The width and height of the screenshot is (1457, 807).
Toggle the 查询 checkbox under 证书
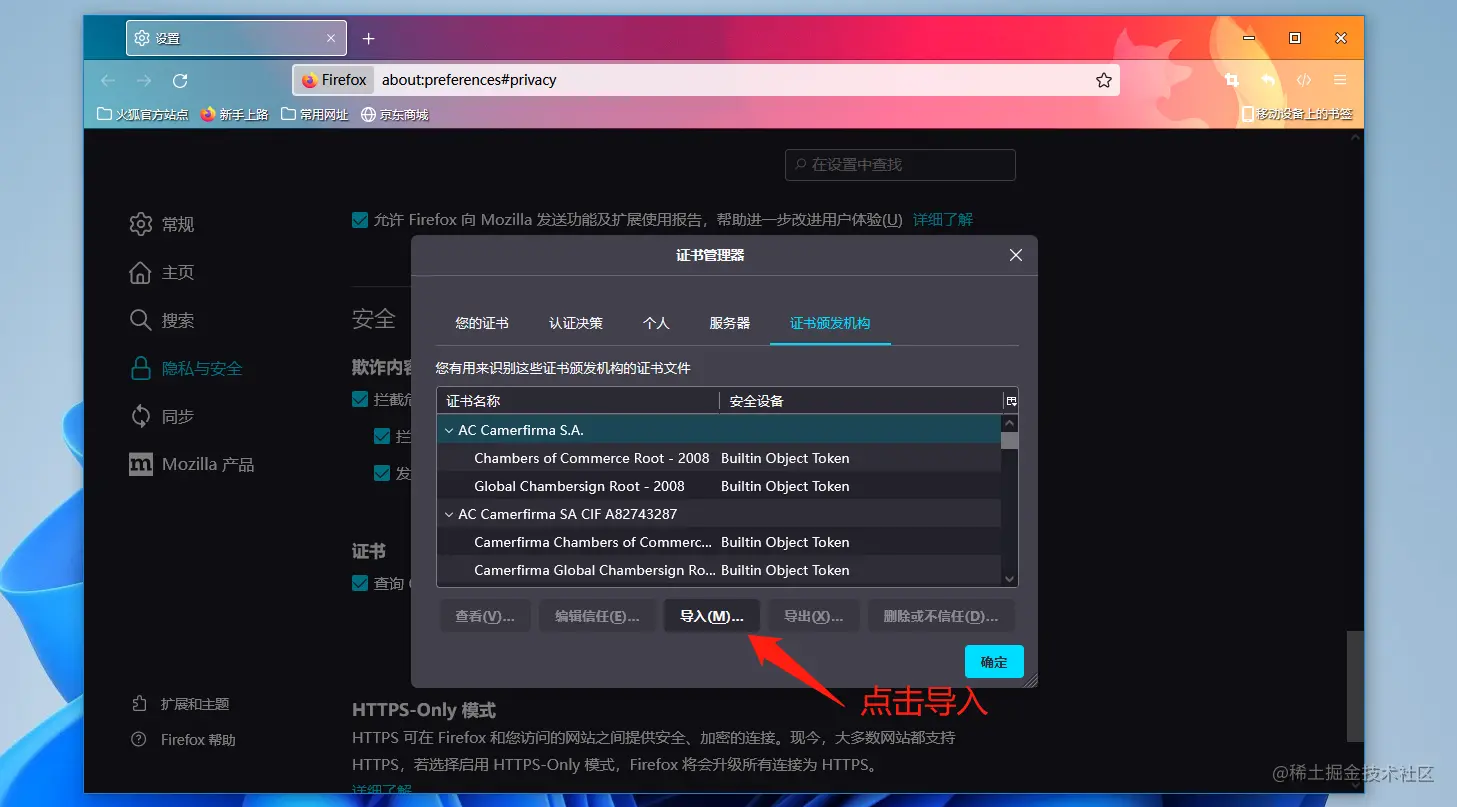360,583
